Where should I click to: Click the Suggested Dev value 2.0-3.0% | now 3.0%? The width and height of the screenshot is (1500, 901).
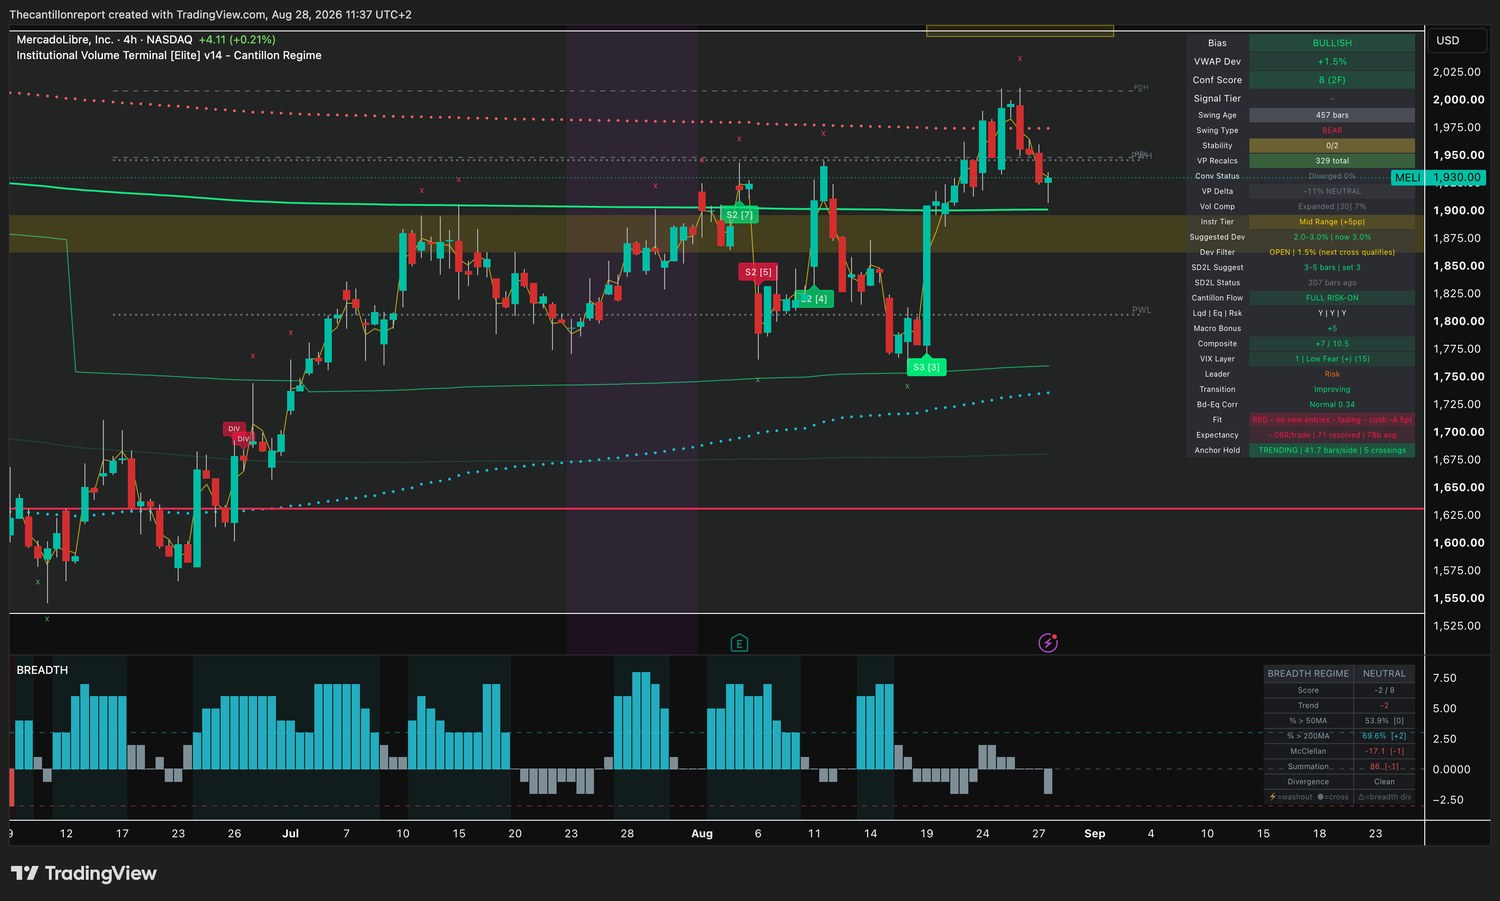(1332, 237)
